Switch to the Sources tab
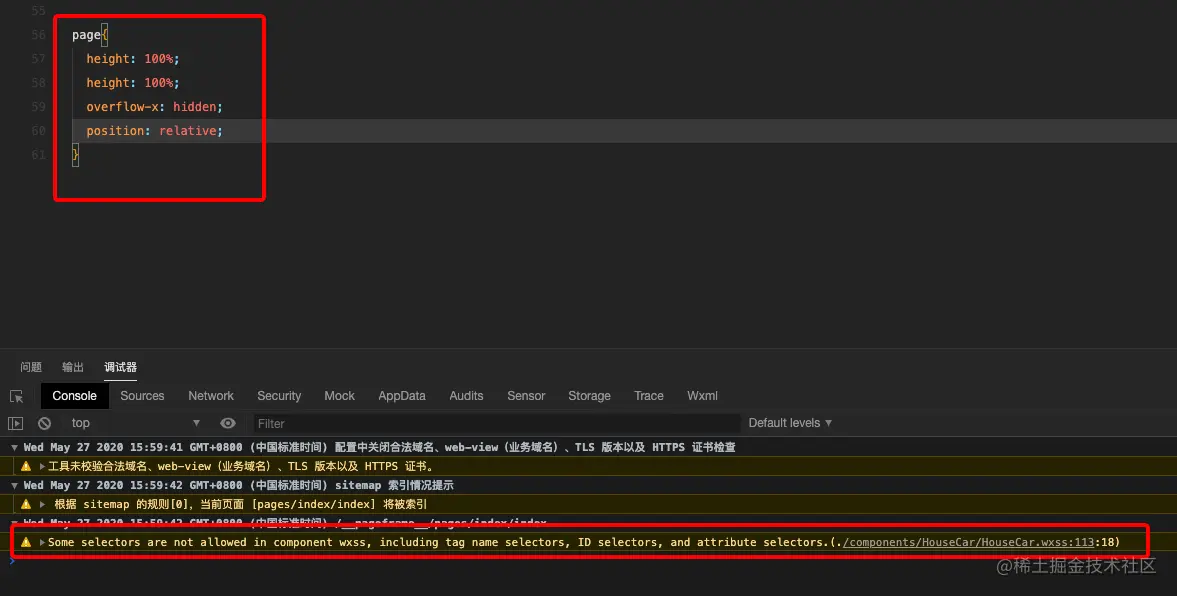This screenshot has width=1177, height=596. (142, 396)
